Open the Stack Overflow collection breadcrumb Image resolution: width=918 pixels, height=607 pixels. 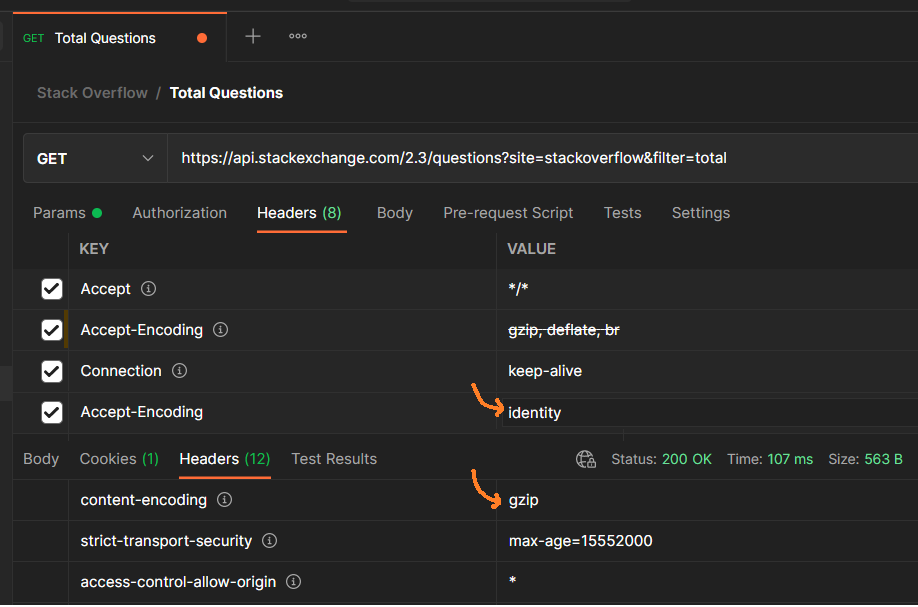point(92,92)
